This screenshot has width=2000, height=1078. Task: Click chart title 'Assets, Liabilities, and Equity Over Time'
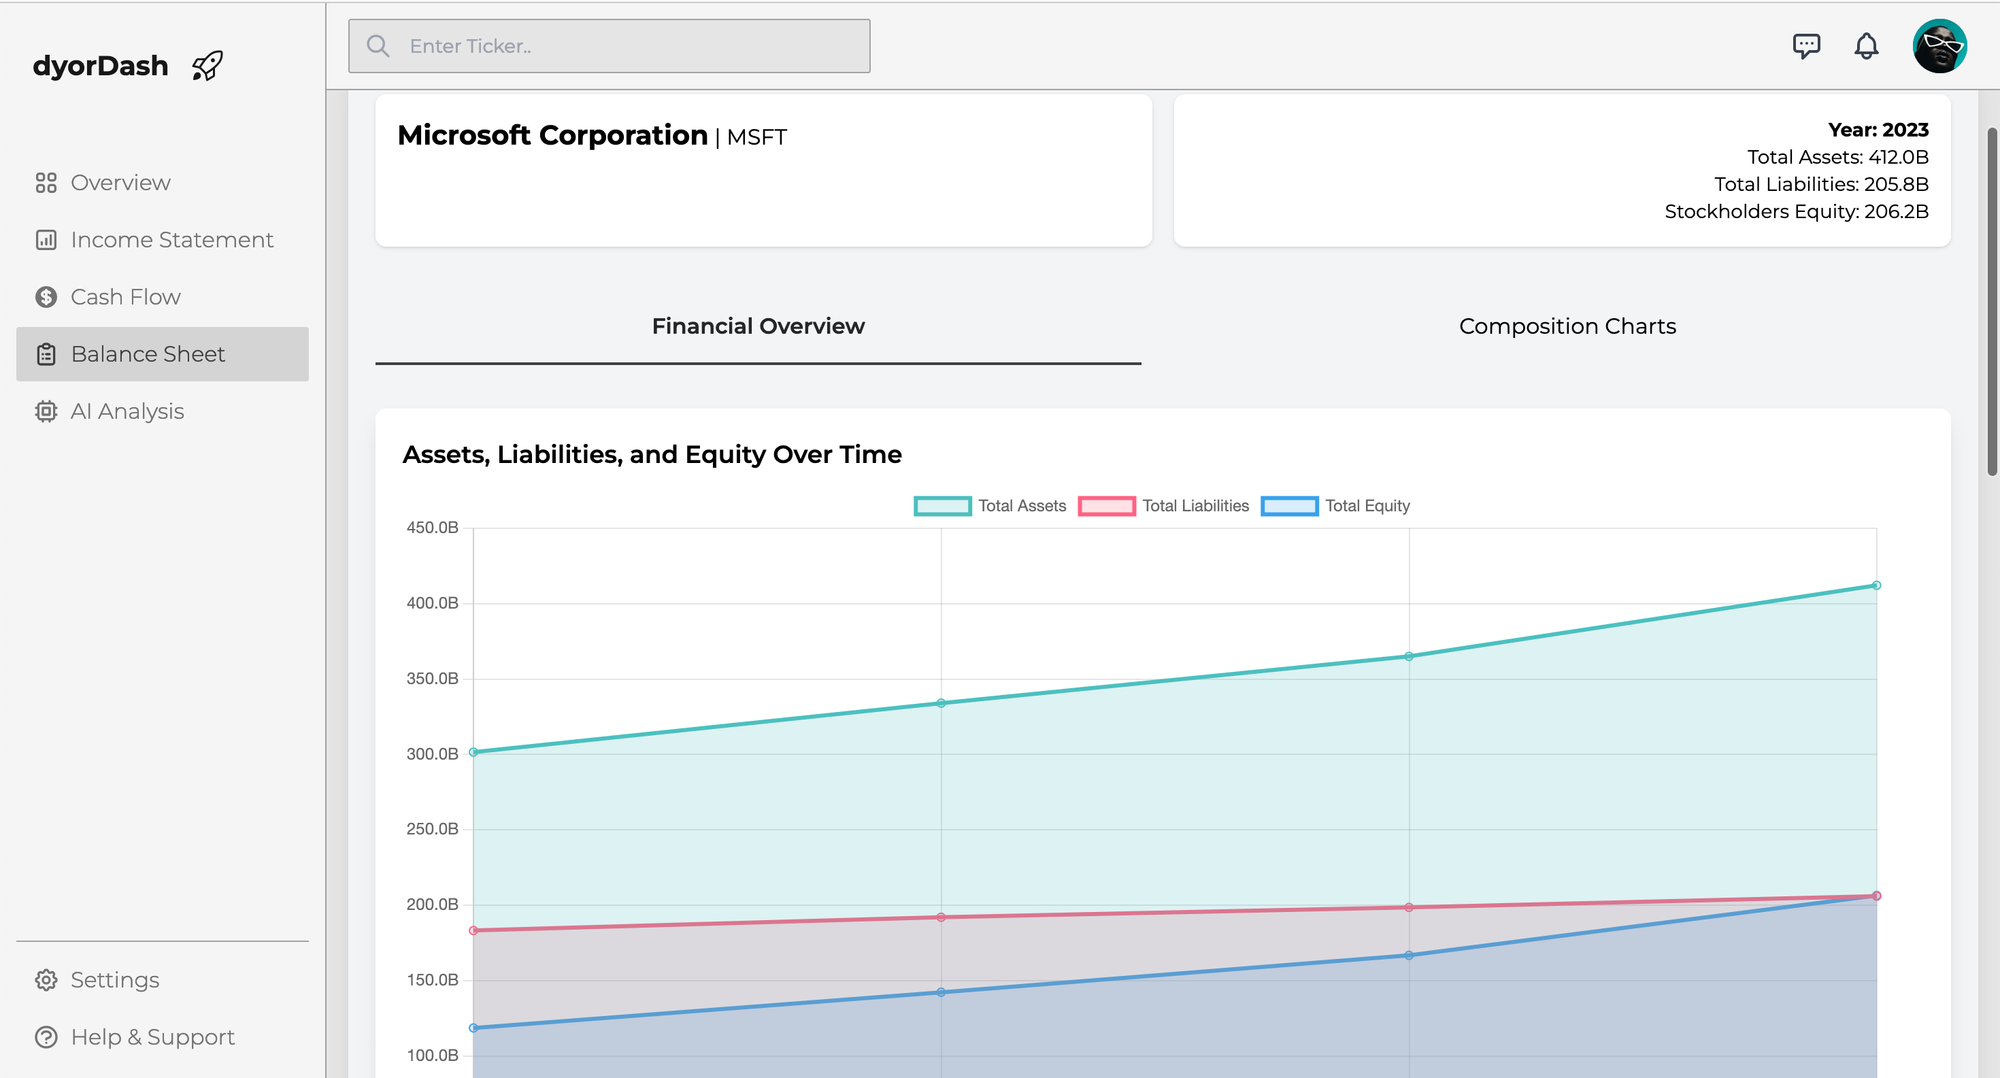(x=652, y=455)
